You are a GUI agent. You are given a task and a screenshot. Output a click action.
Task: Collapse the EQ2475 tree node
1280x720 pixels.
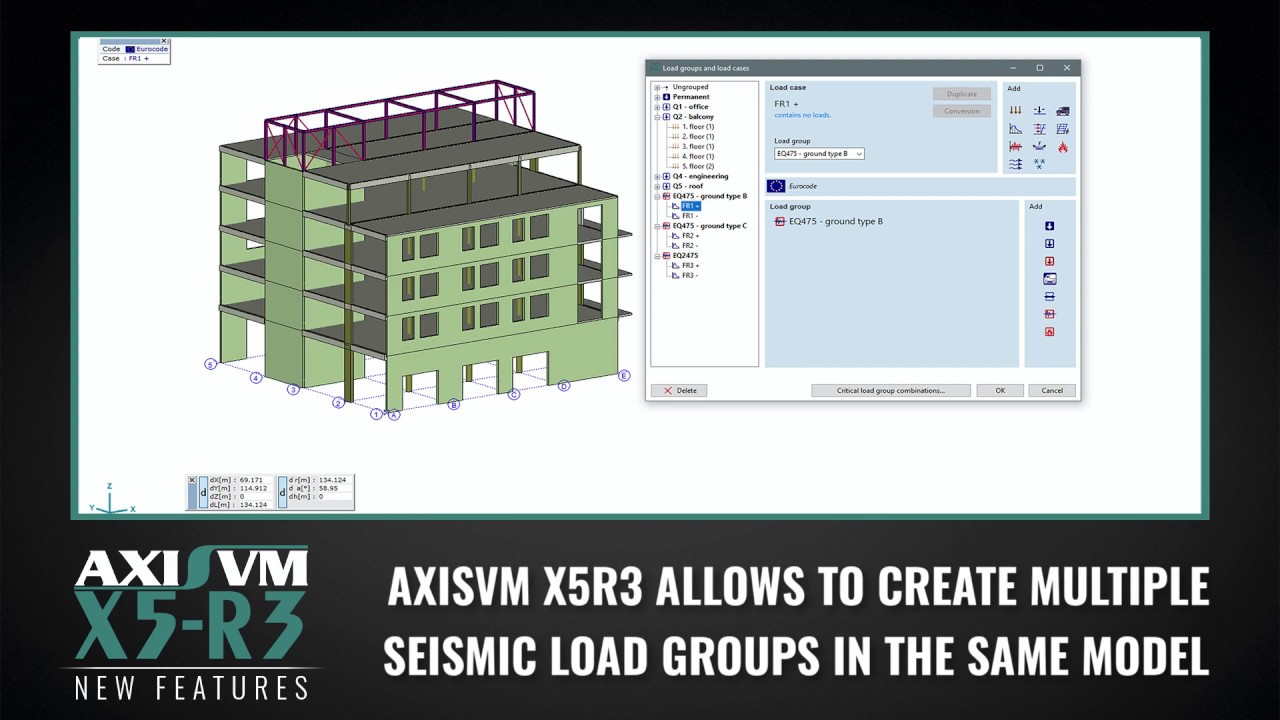[657, 256]
